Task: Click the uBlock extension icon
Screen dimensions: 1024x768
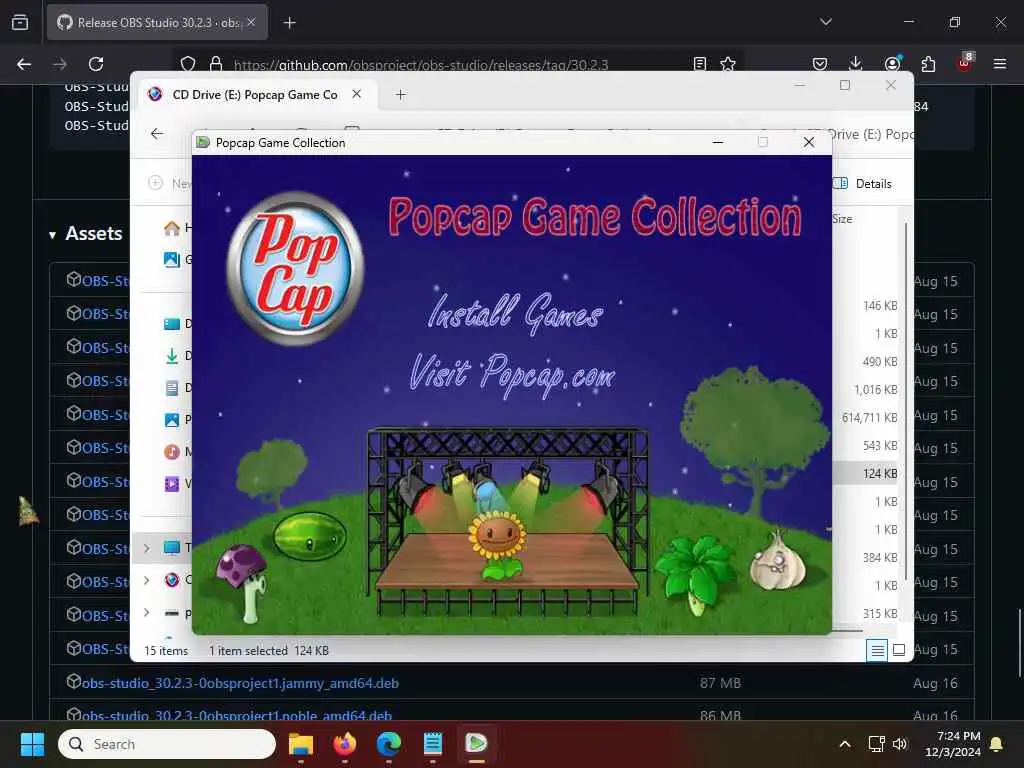Action: tap(965, 63)
